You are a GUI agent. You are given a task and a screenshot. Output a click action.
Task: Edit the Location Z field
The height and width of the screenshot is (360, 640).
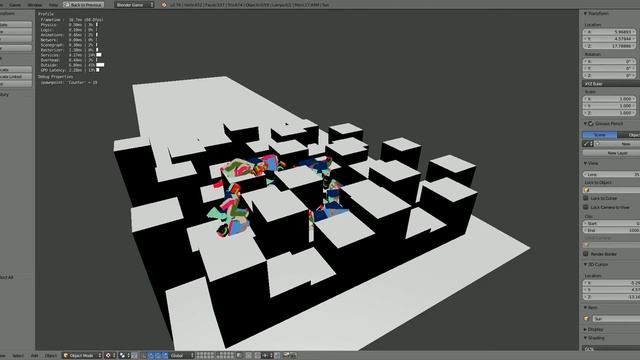609,46
